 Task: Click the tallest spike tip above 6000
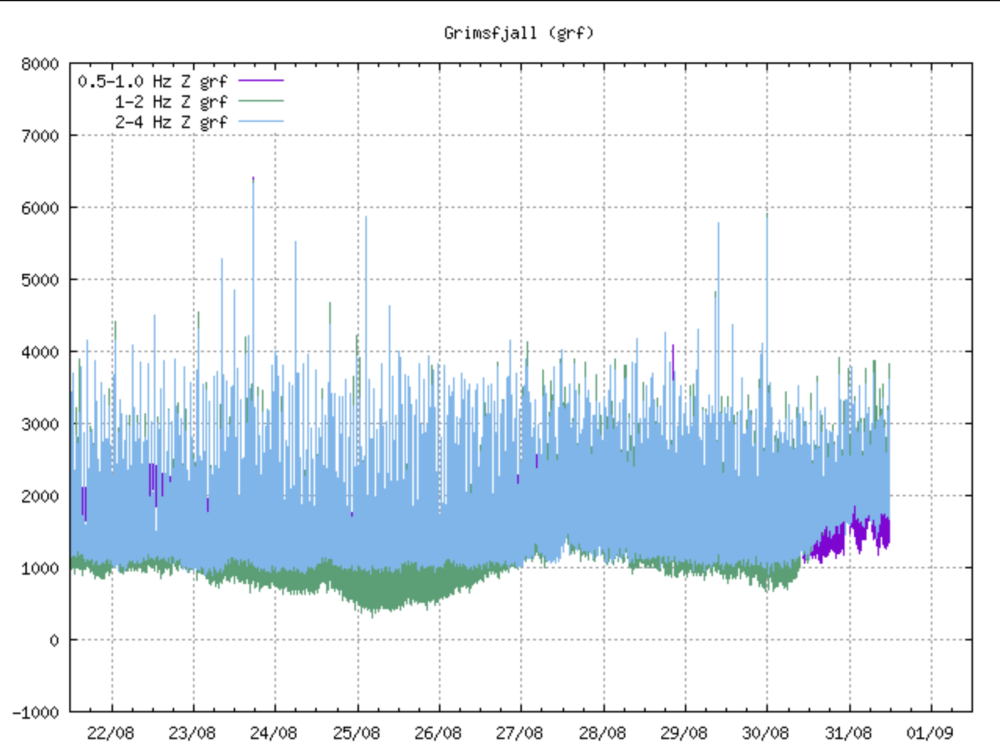[x=253, y=179]
